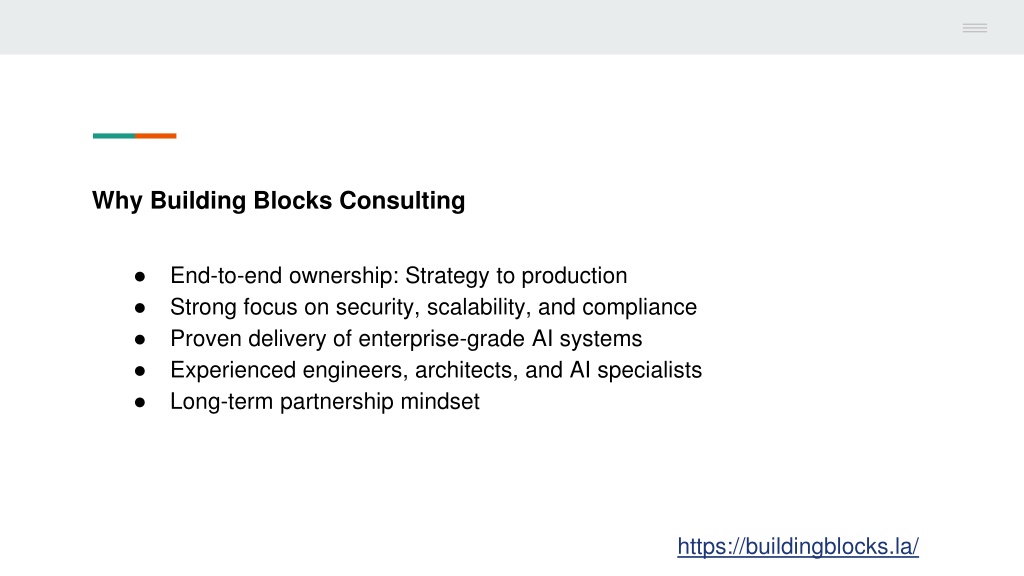Select the End-to-end ownership bullet text
This screenshot has width=1024, height=576.
(398, 276)
